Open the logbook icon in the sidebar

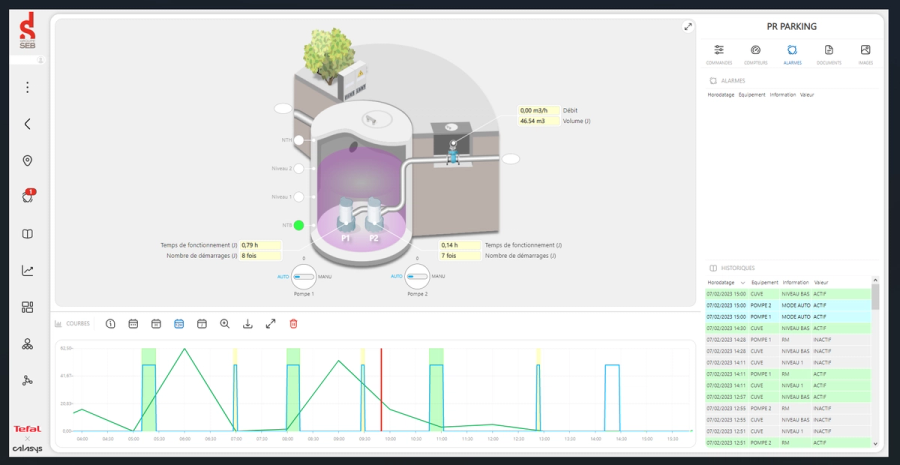tap(27, 234)
